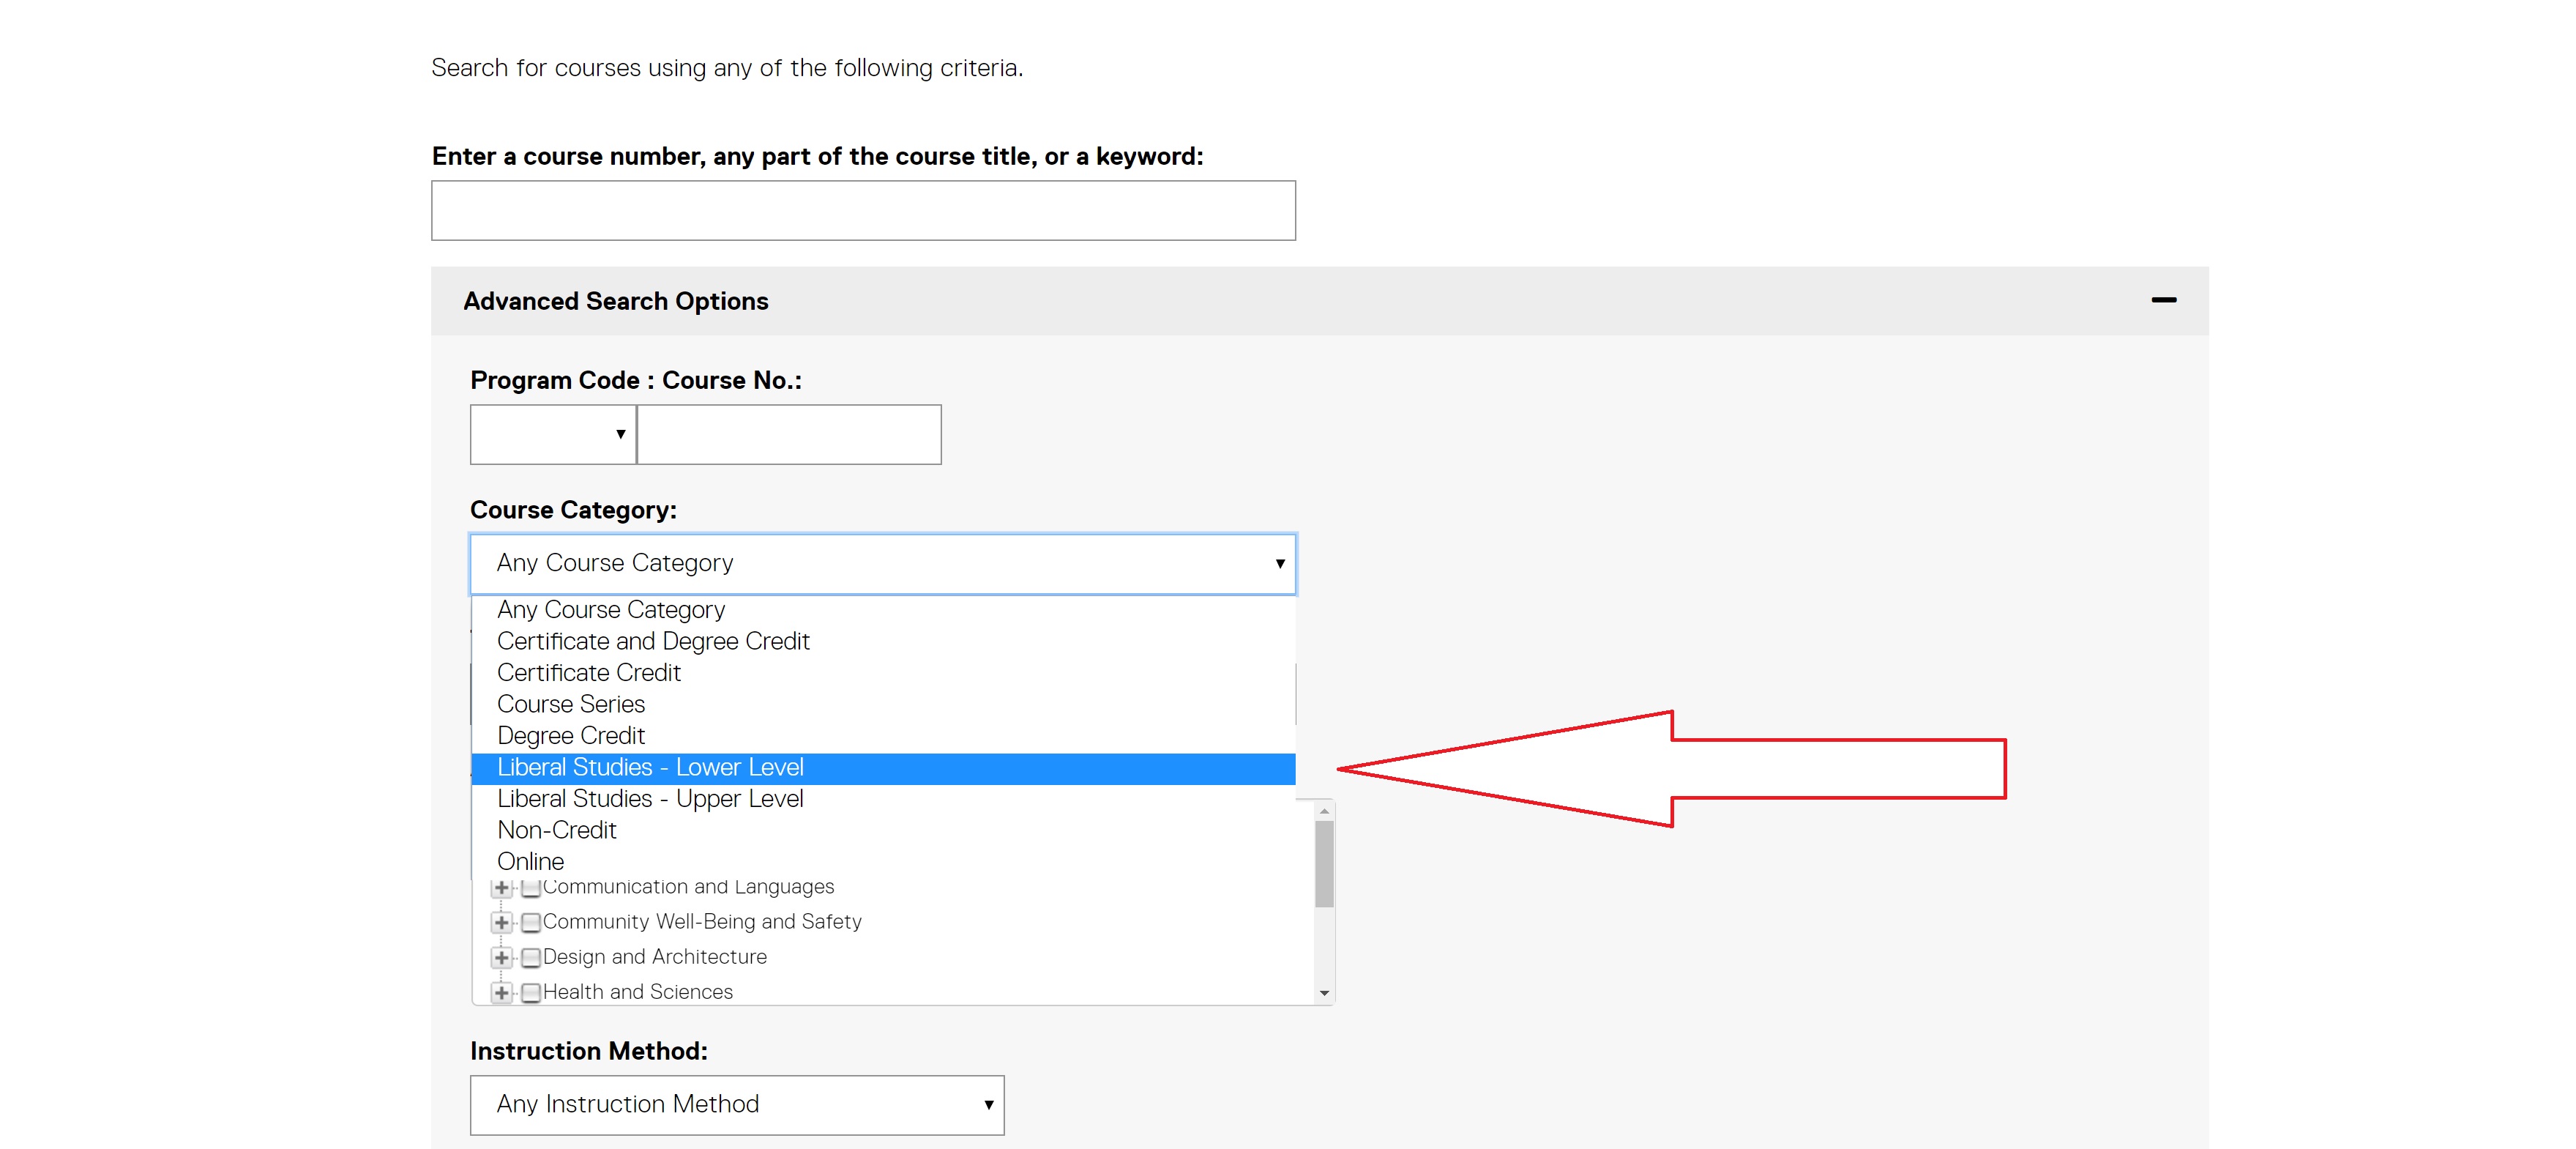Select Certificate and Degree Credit option
The image size is (2576, 1149).
click(x=653, y=641)
